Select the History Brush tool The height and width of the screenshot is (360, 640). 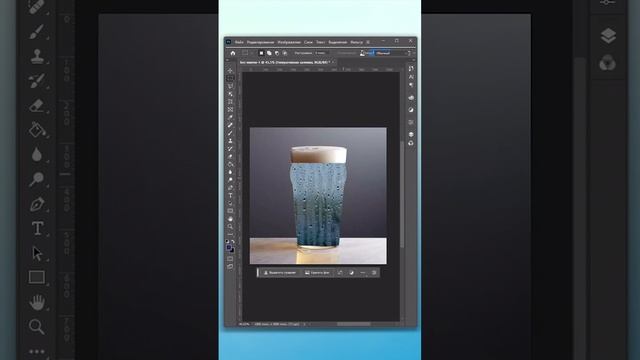tap(230, 149)
